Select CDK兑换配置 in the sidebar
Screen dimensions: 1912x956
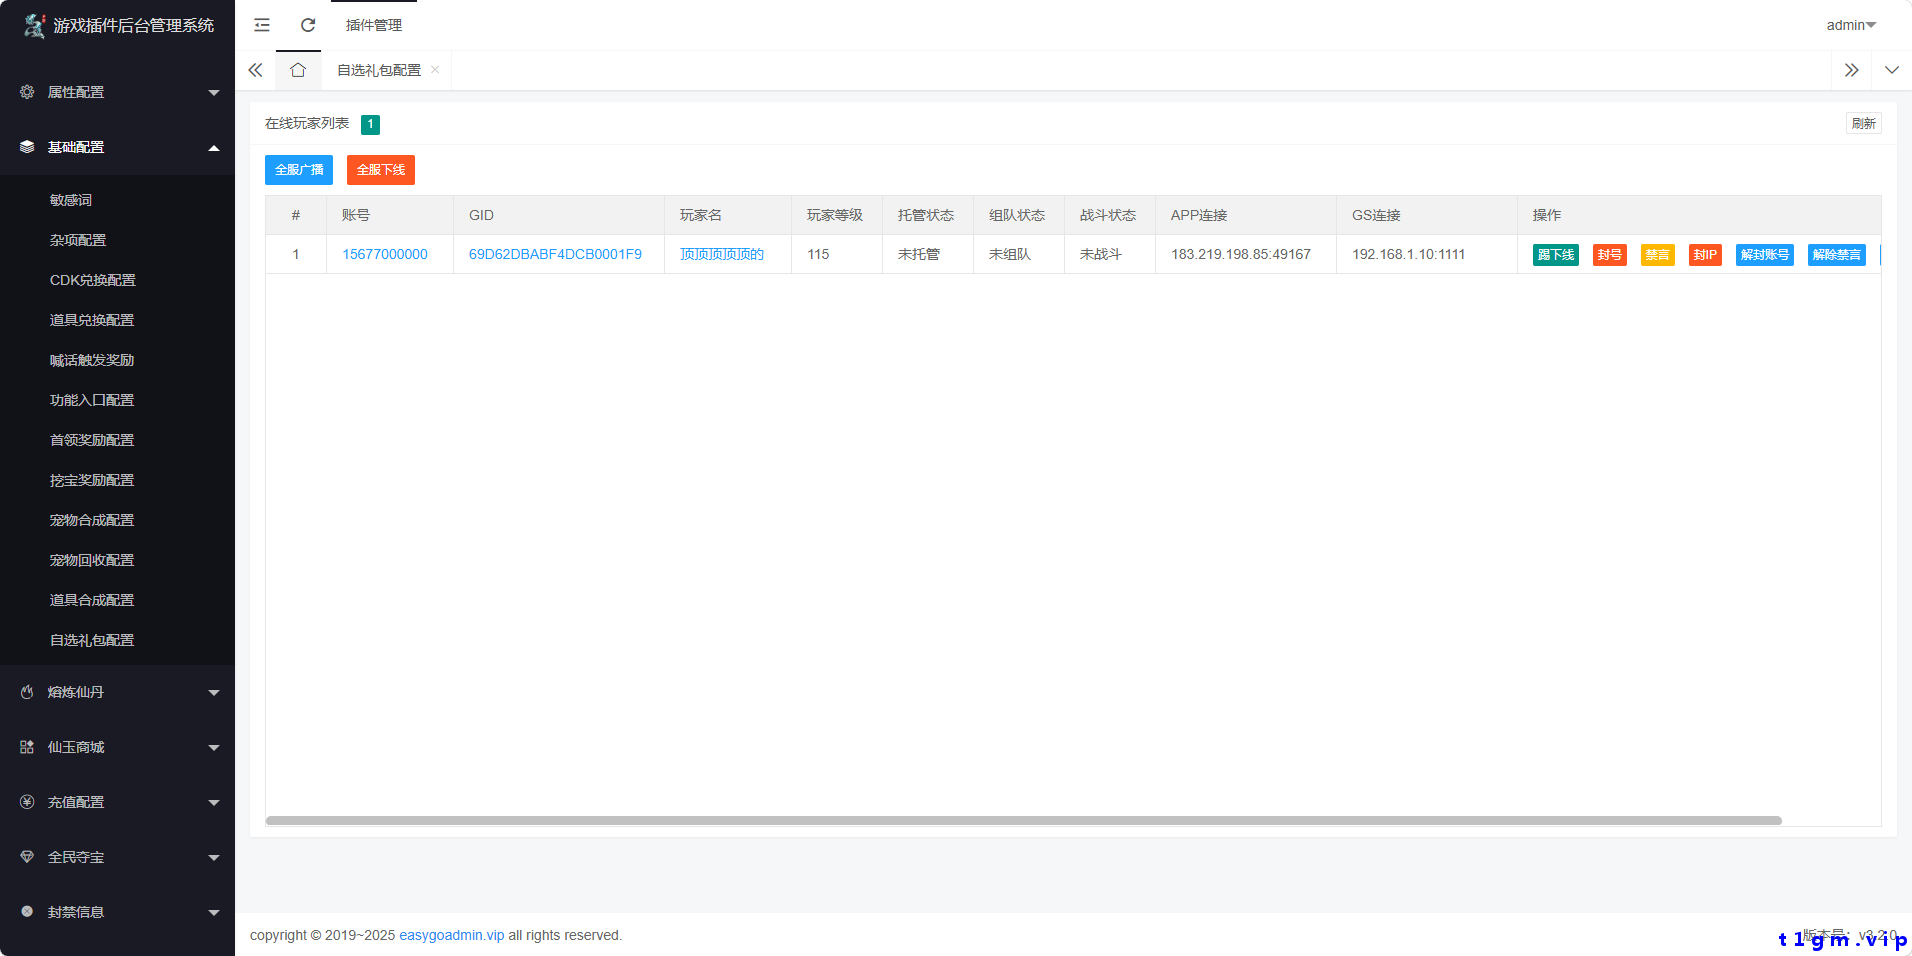[93, 280]
